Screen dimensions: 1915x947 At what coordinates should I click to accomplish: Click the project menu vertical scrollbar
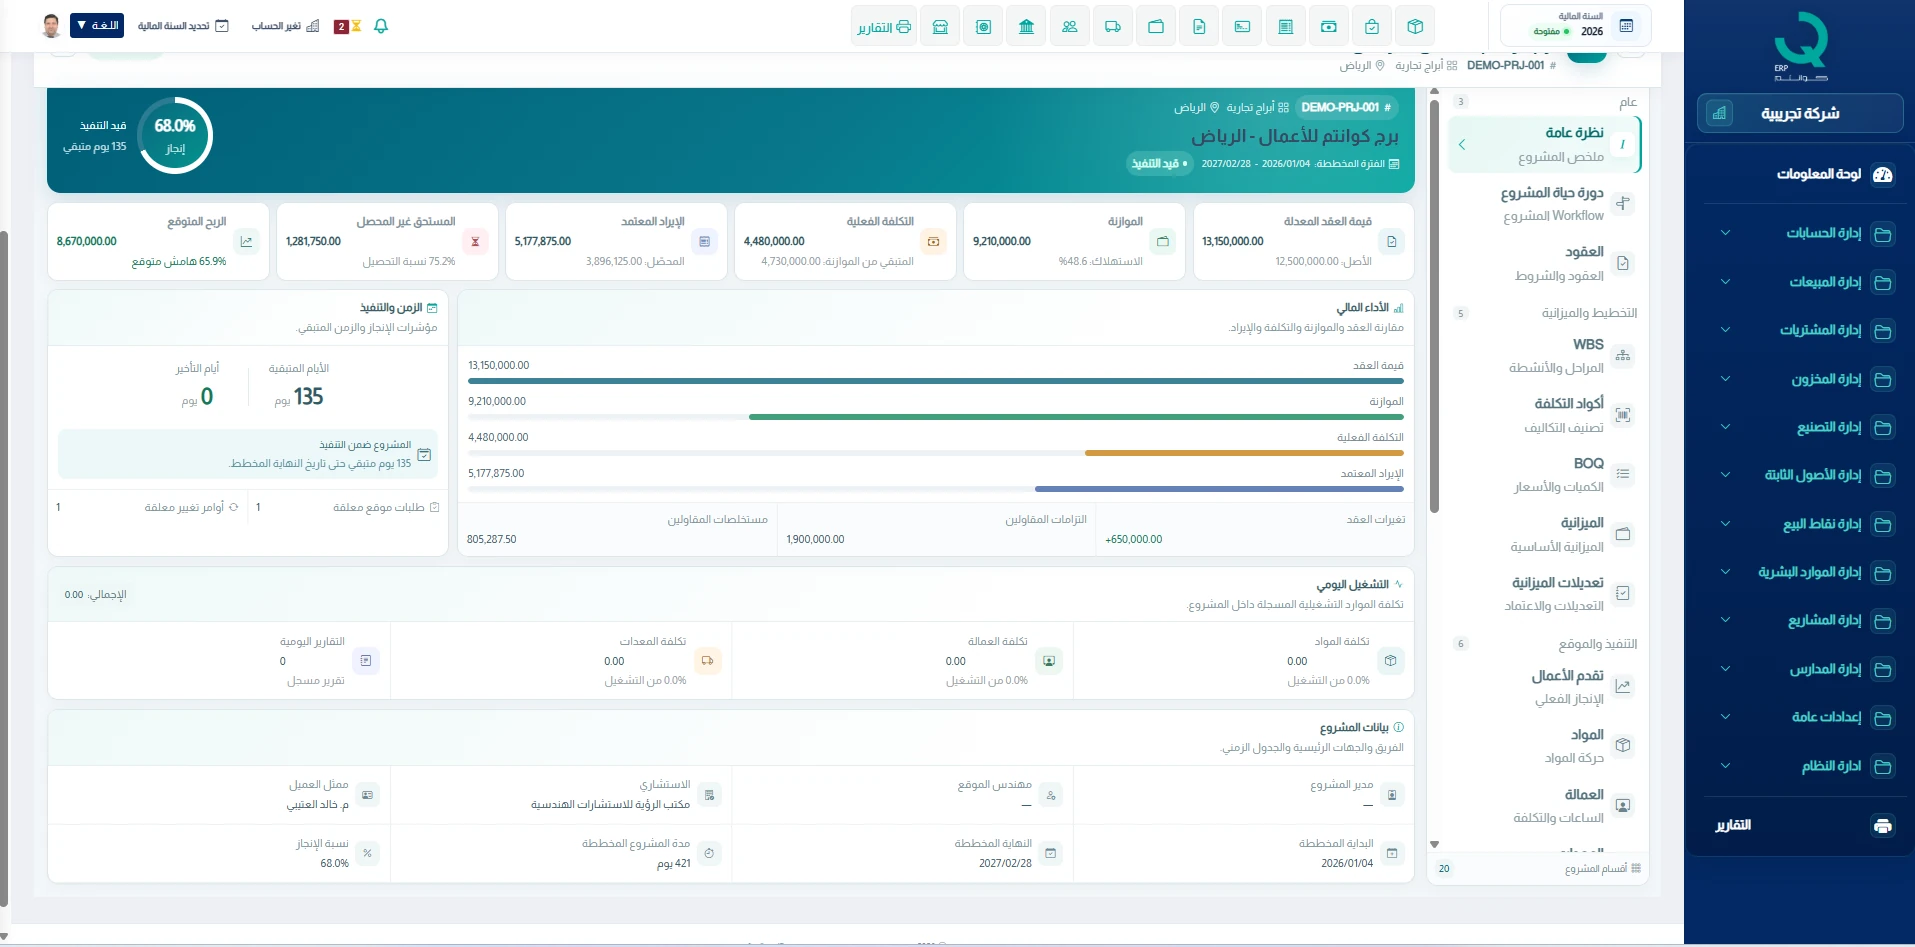(x=1434, y=306)
